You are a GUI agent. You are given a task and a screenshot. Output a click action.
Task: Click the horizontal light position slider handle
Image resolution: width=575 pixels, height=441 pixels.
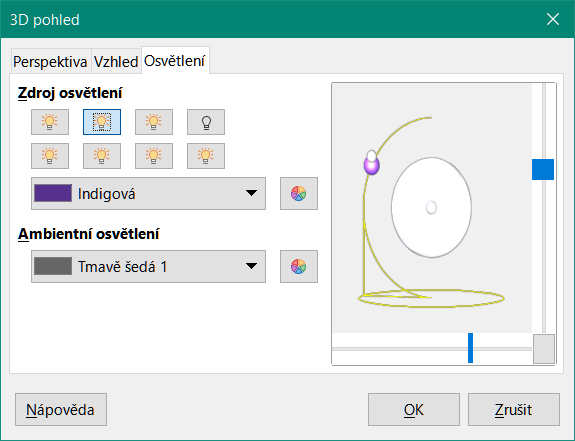[470, 348]
